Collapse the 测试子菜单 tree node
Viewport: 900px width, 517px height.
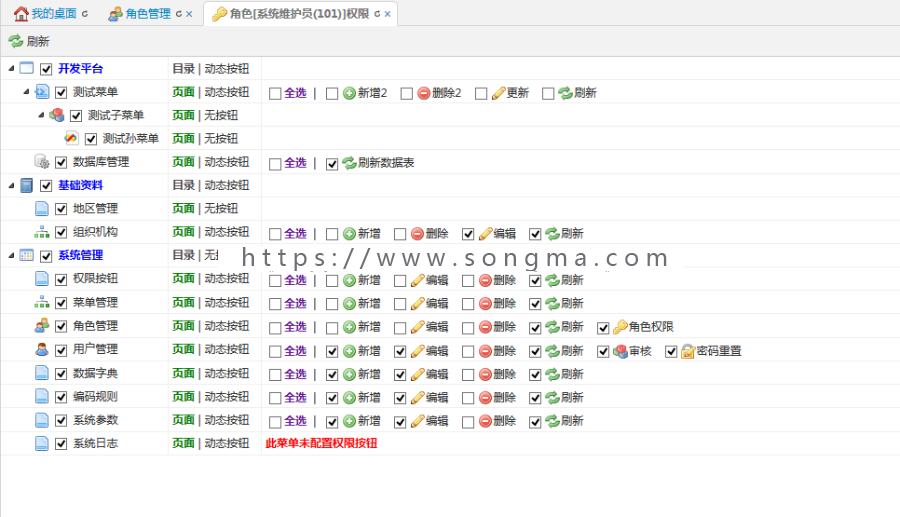(41, 115)
